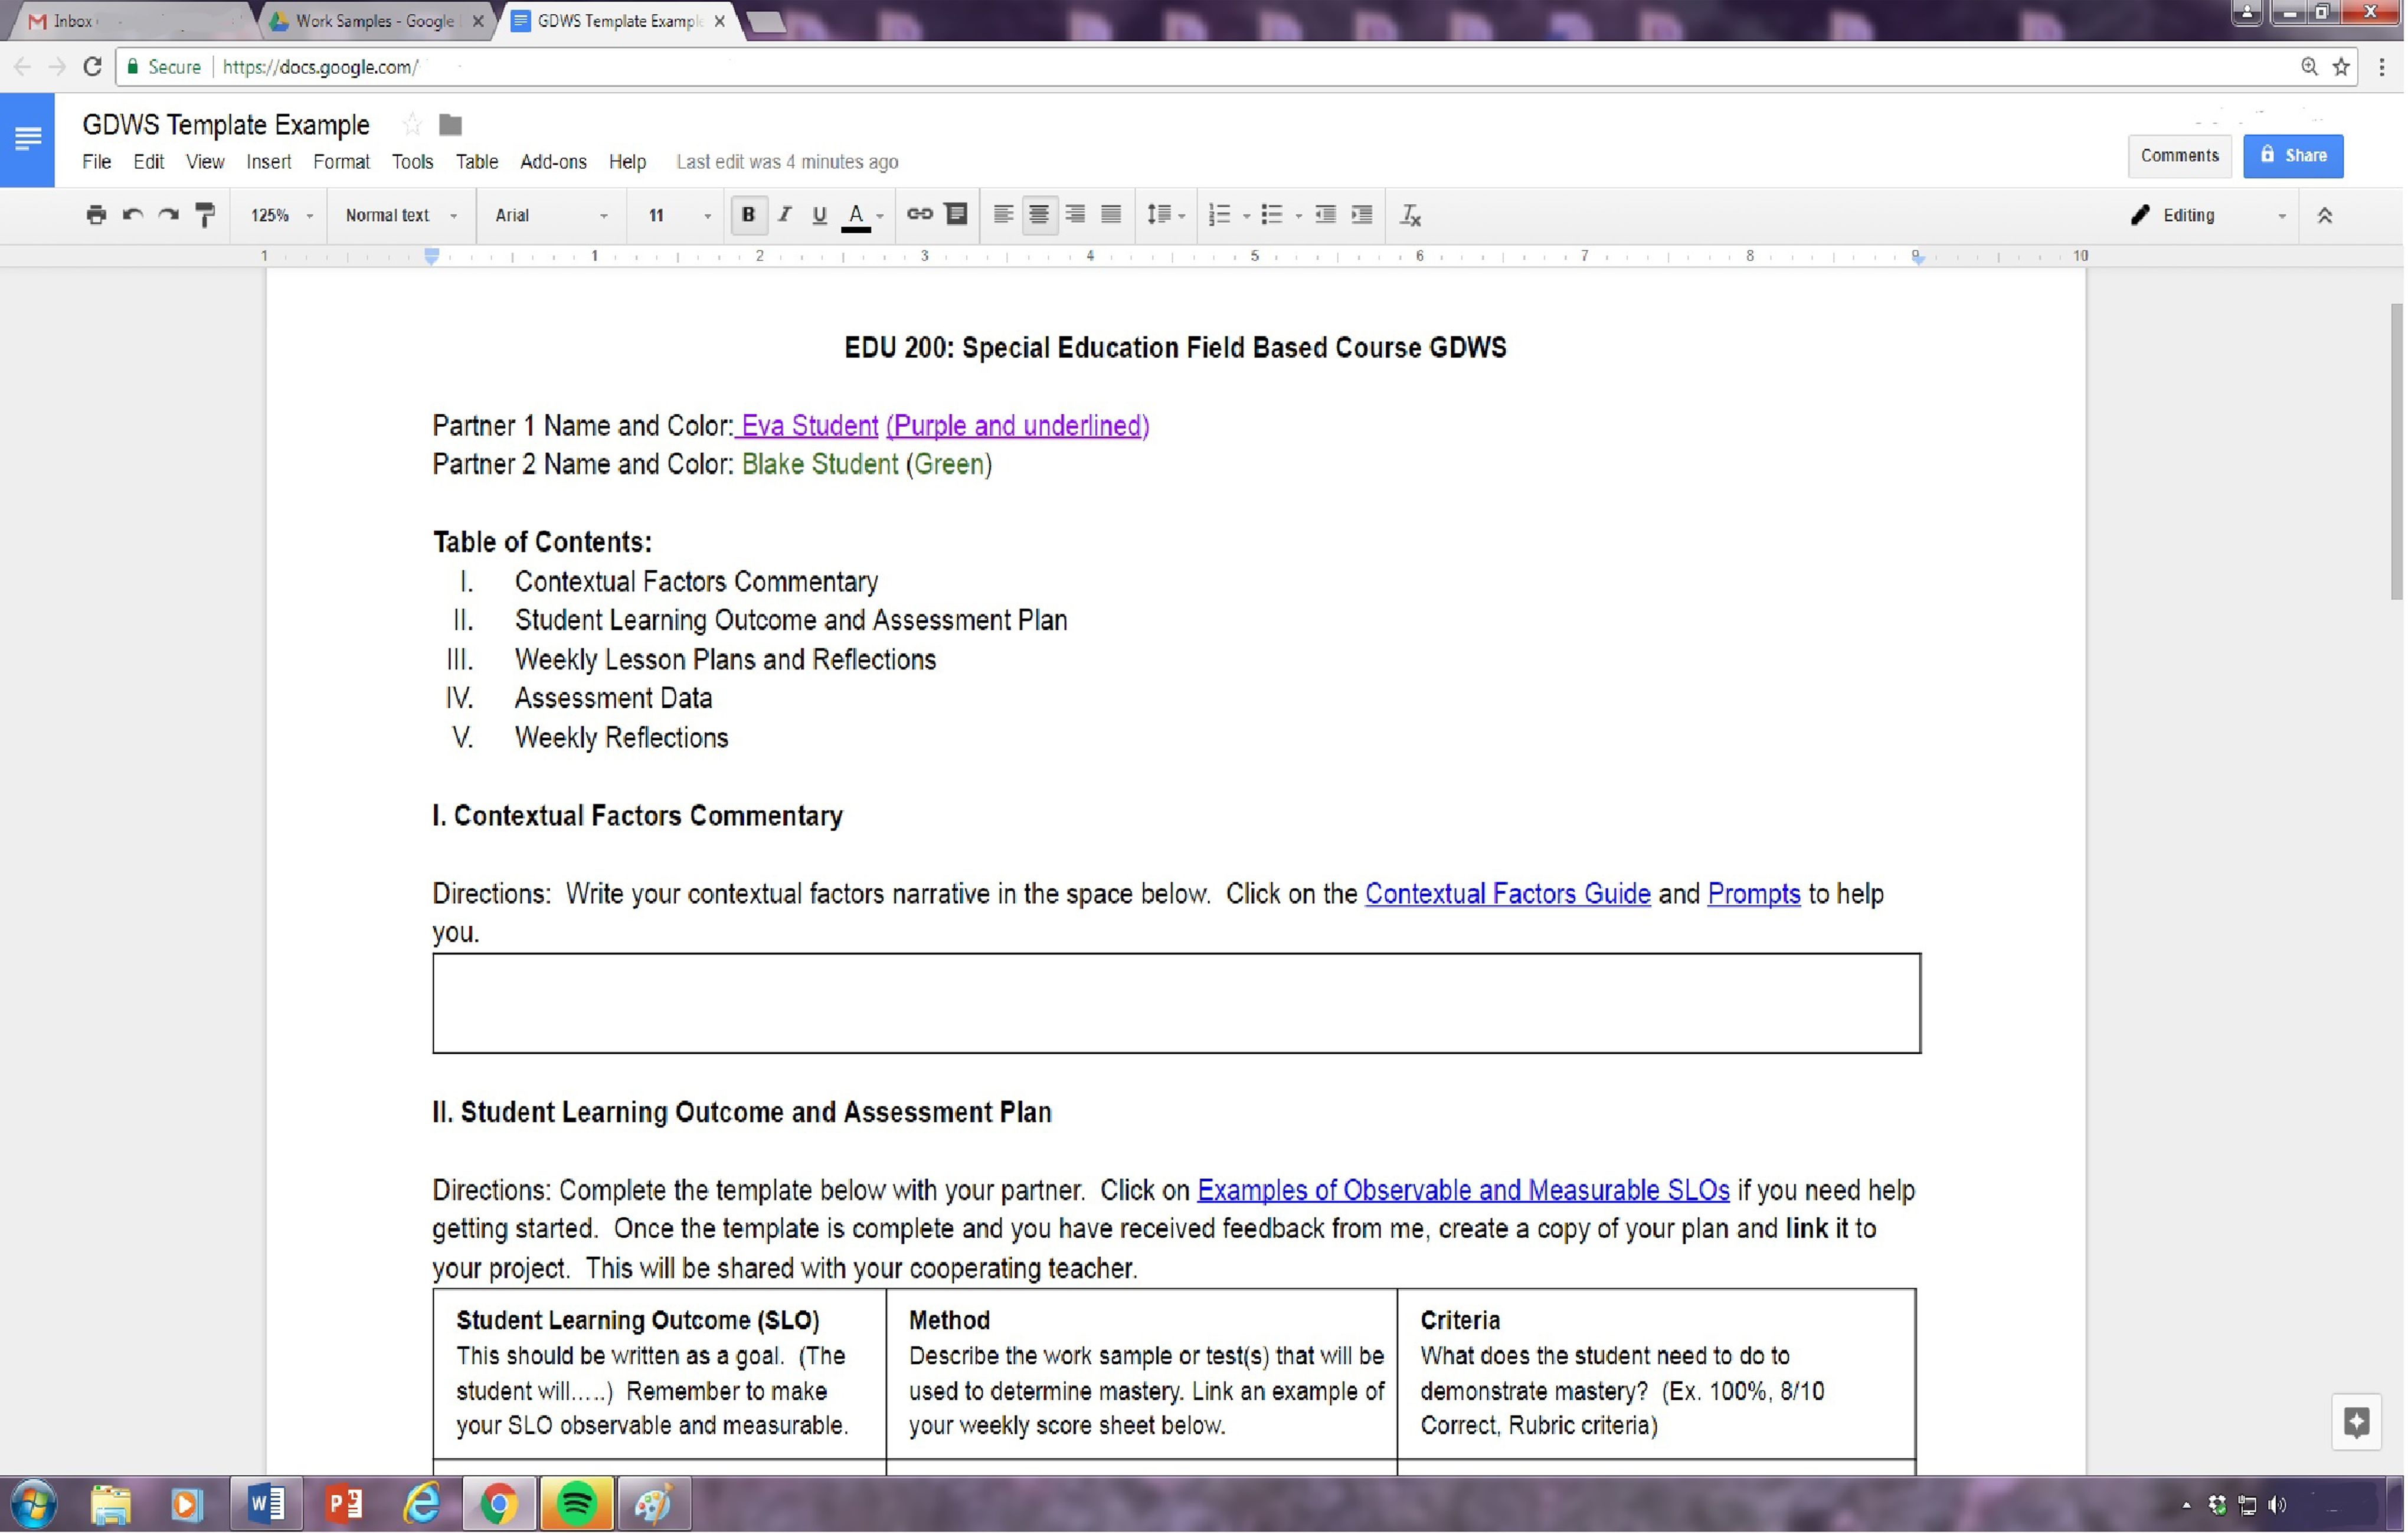Click the browser zoom magnifier icon
This screenshot has width=2408, height=1533.
tap(2309, 67)
